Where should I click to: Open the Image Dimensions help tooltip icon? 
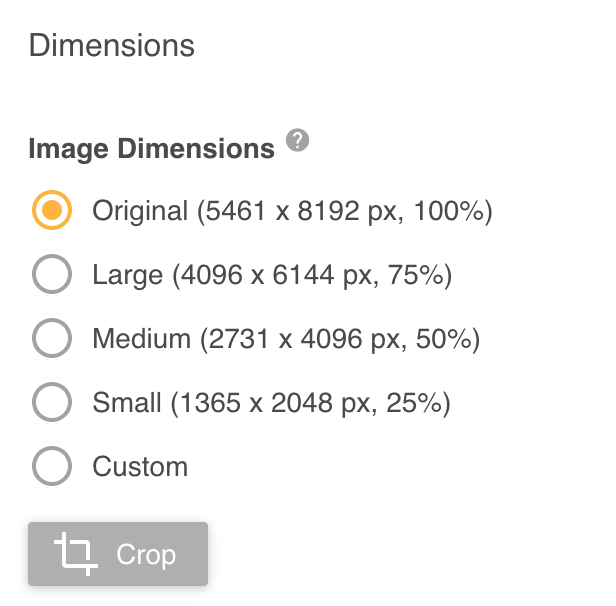296,141
